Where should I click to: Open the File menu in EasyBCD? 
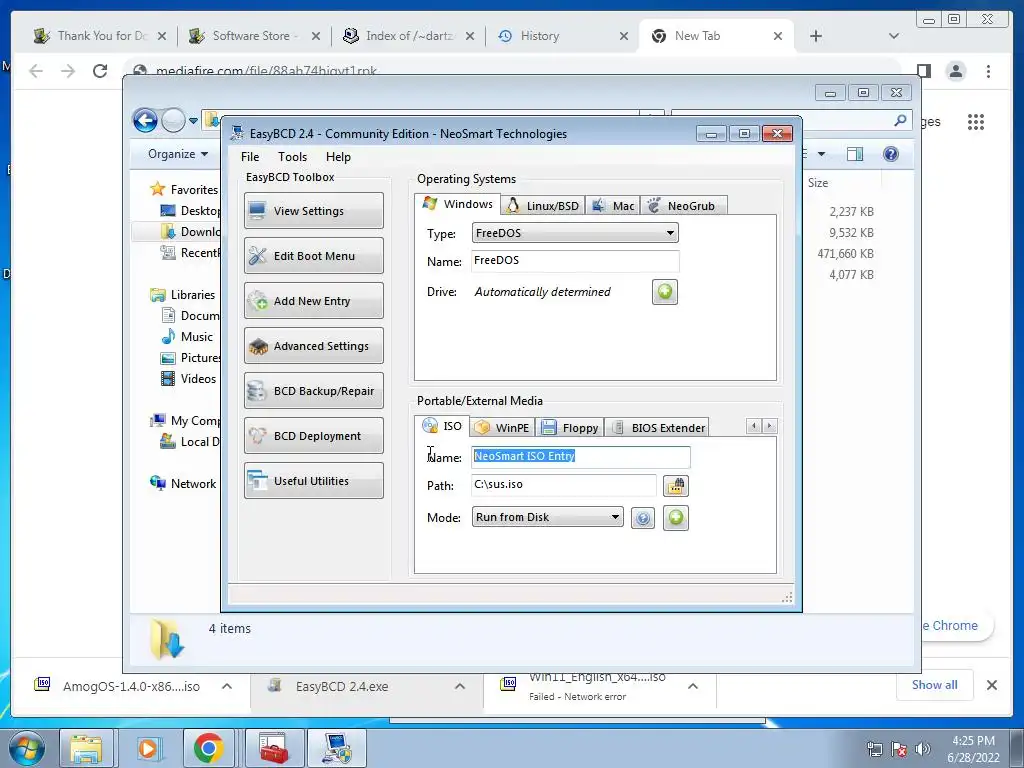[x=249, y=157]
